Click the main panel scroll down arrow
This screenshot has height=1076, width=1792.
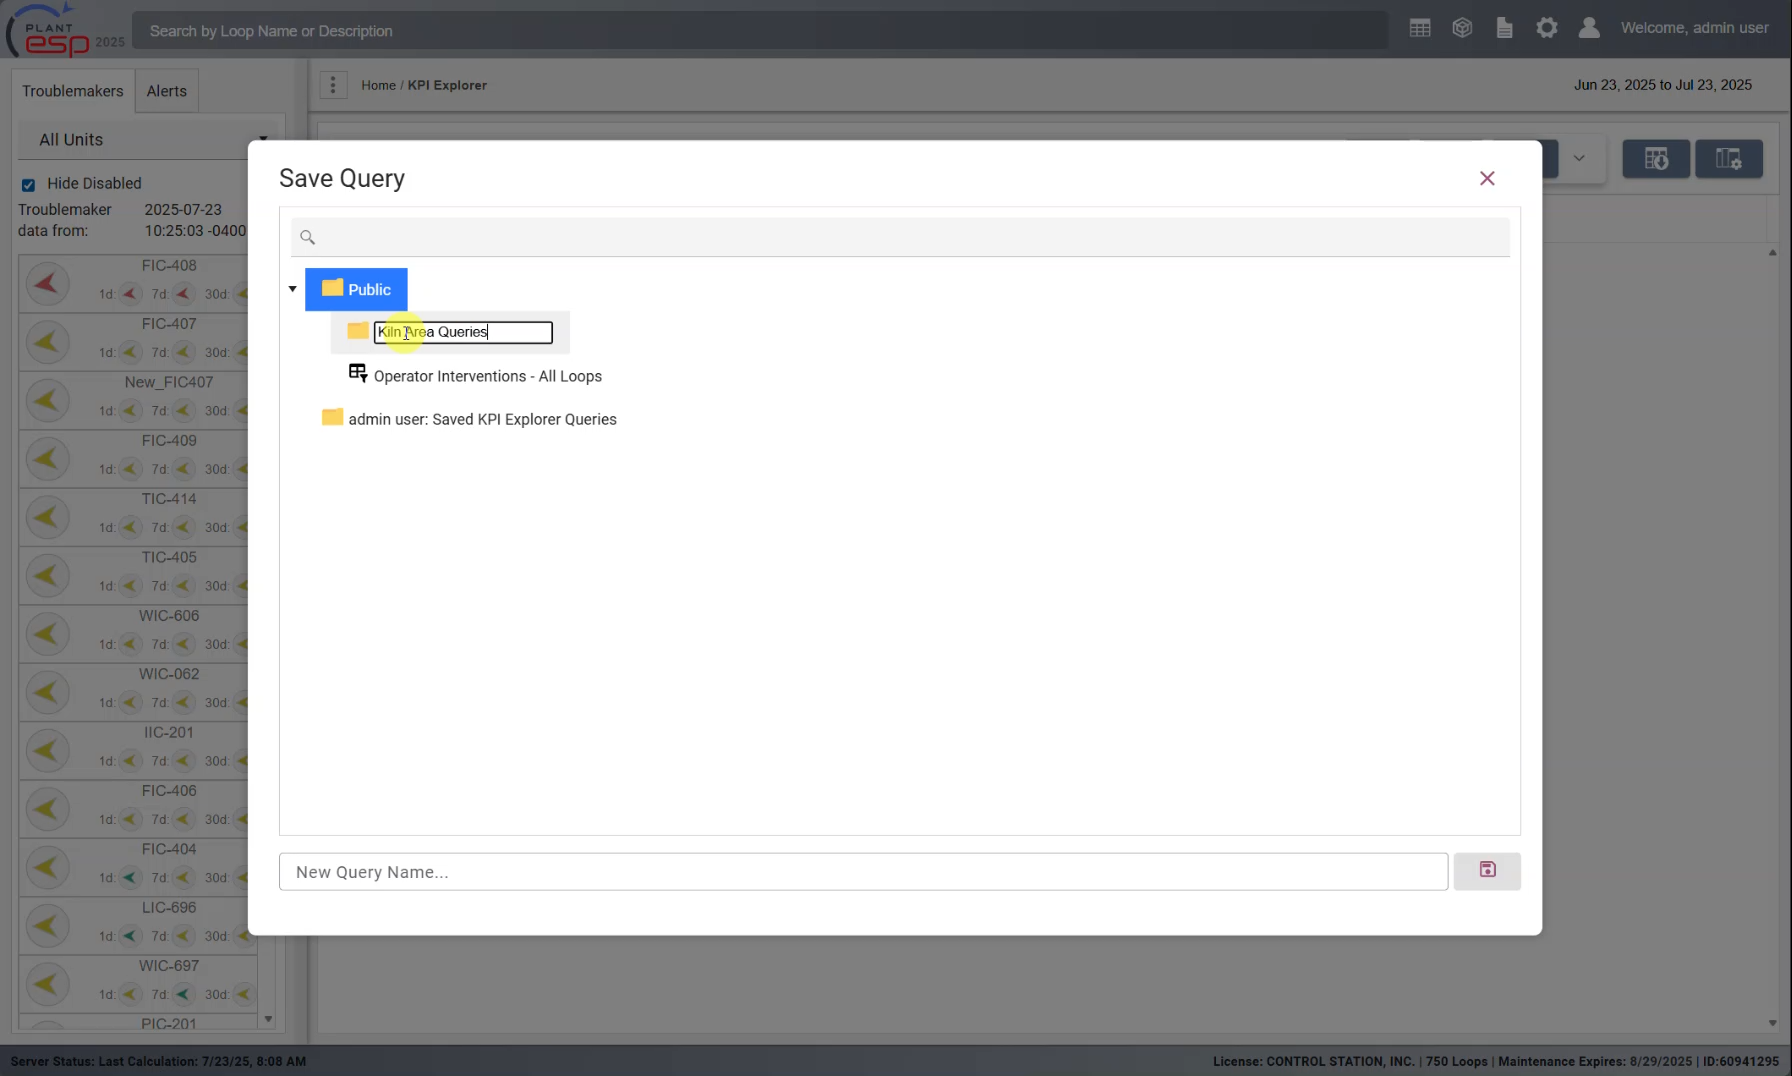click(x=1772, y=1023)
